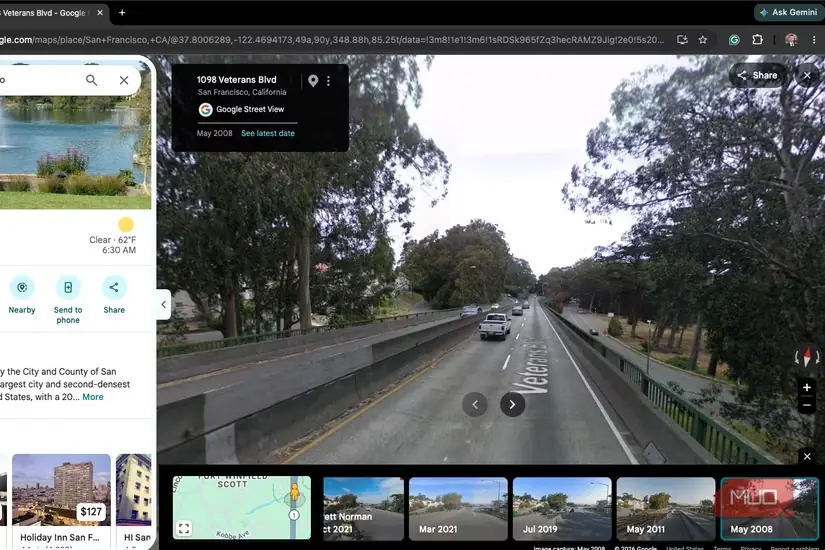Screen dimensions: 825x550
Task: Open the lake photo of San Francisco
Action: pos(75,153)
